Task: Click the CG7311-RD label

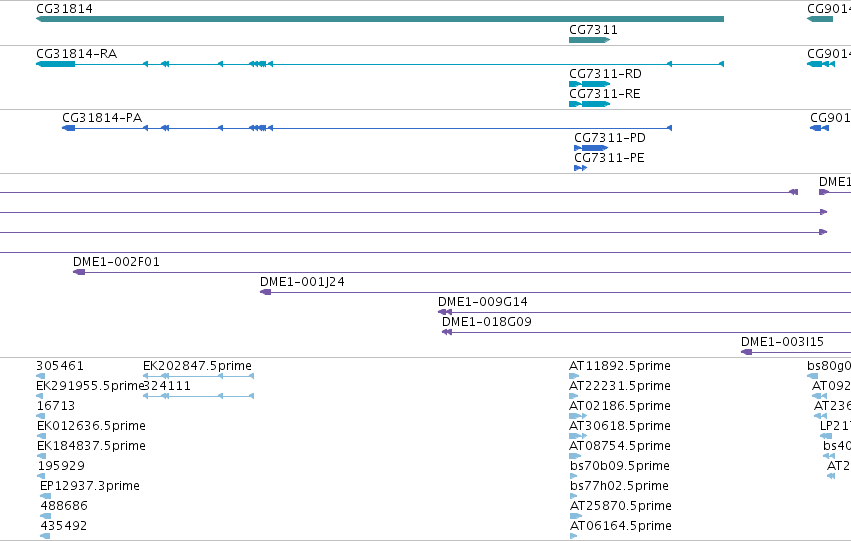Action: 605,74
